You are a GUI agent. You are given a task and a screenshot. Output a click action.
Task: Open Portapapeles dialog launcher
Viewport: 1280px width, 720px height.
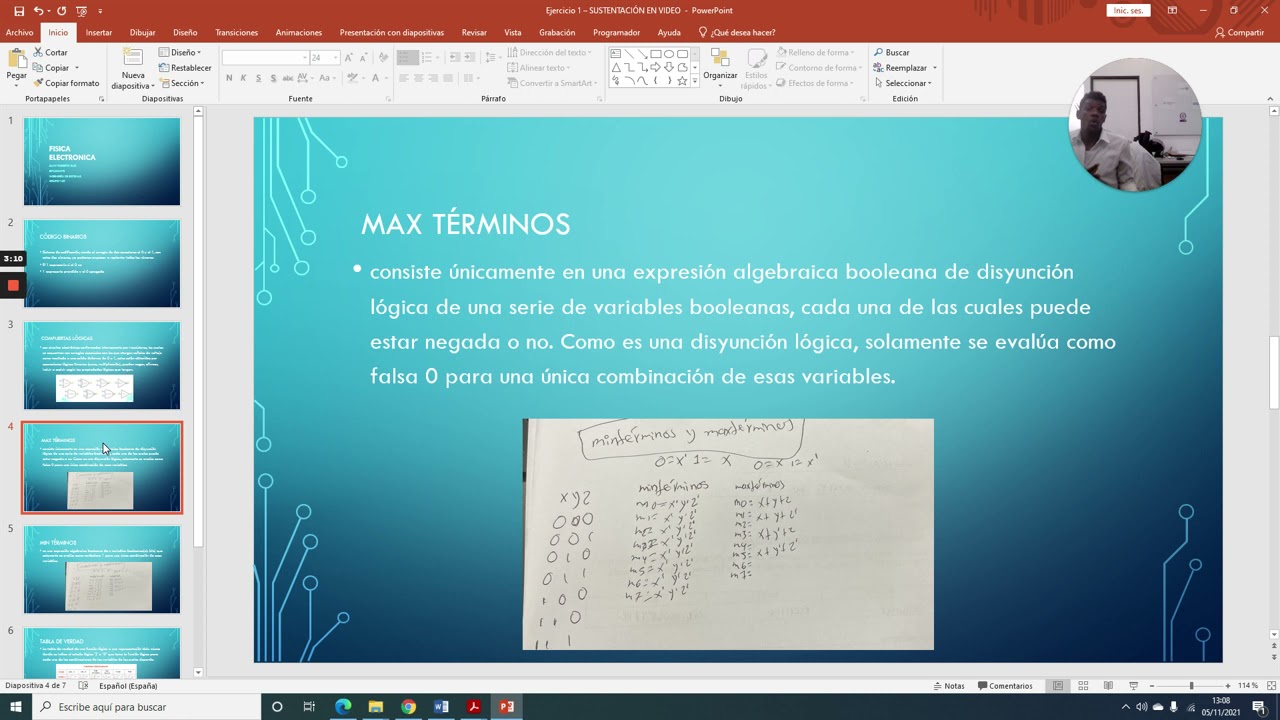(101, 99)
